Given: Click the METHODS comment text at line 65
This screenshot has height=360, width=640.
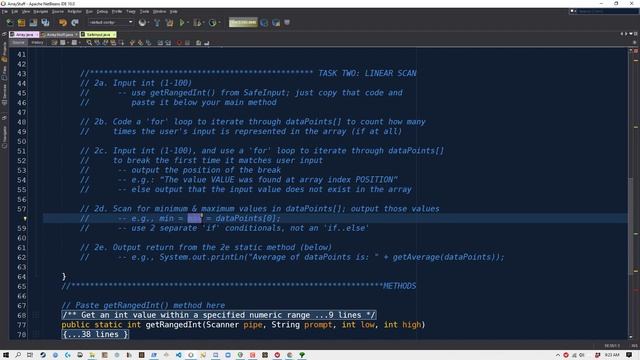Looking at the screenshot, I should [x=399, y=286].
